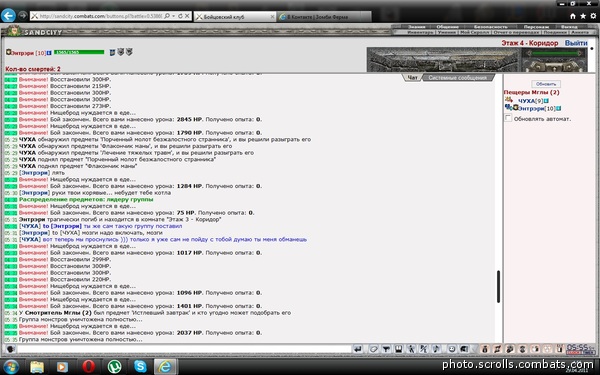The height and width of the screenshot is (375, 600).
Task: Click the Обновить button
Action: coord(546,84)
